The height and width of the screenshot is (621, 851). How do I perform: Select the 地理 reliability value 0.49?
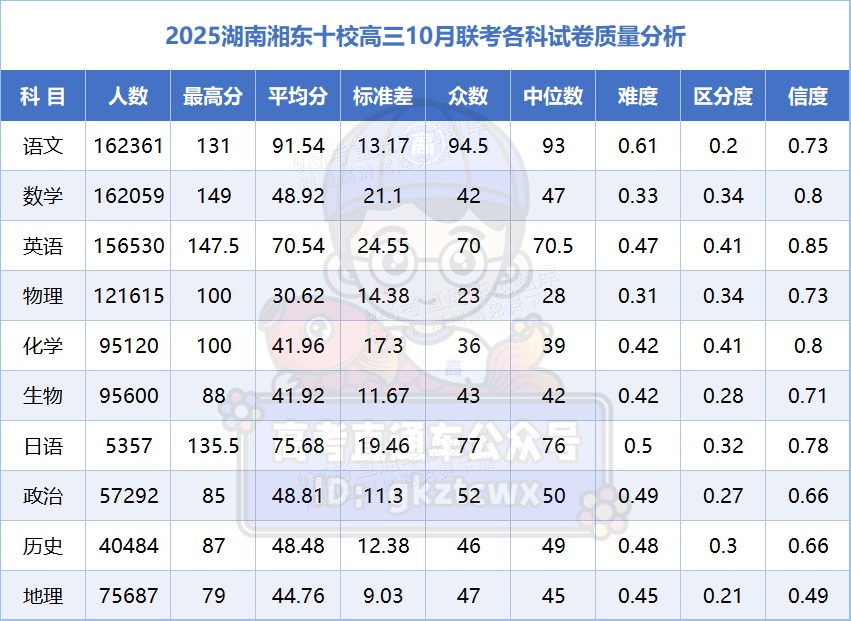[x=808, y=596]
